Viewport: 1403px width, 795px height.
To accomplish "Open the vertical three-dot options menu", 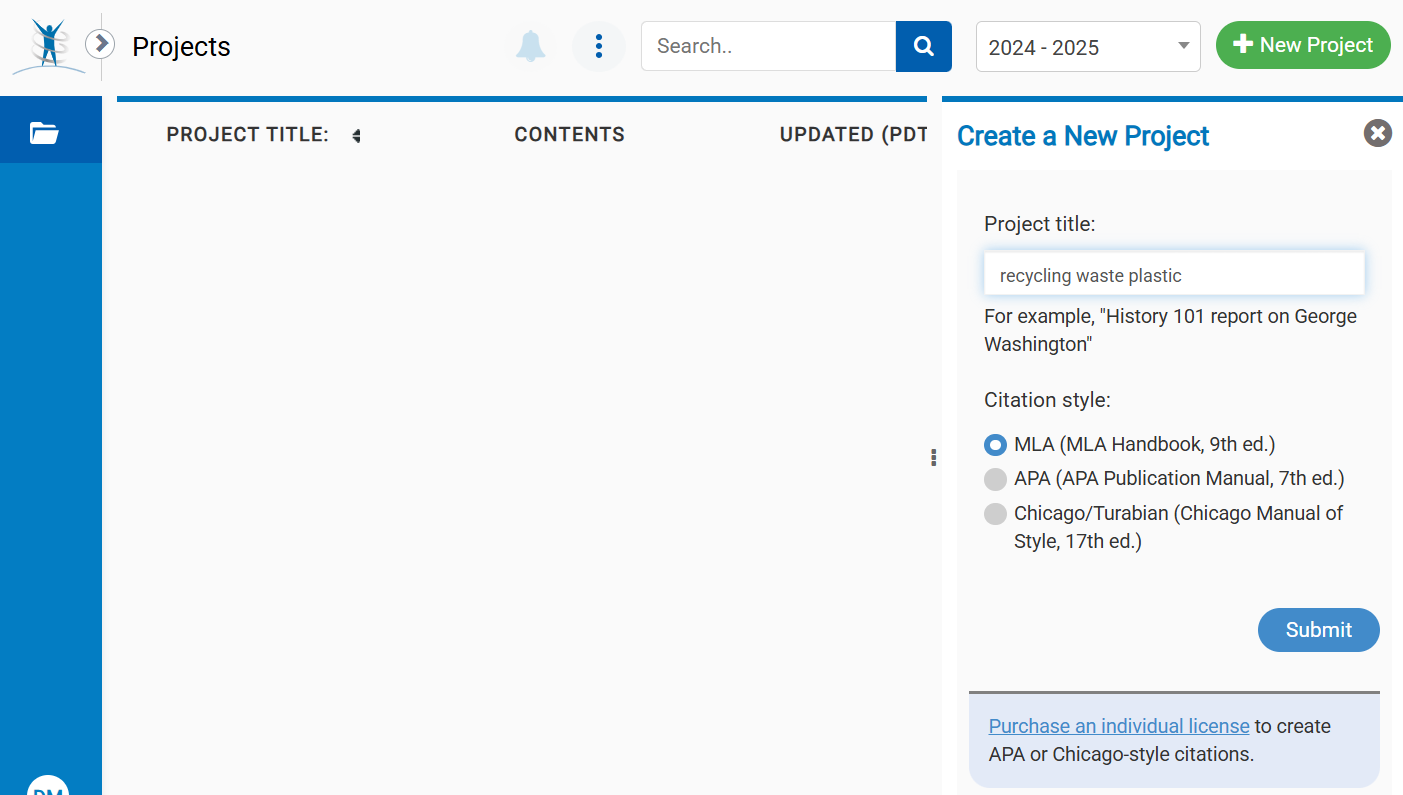I will coord(598,46).
